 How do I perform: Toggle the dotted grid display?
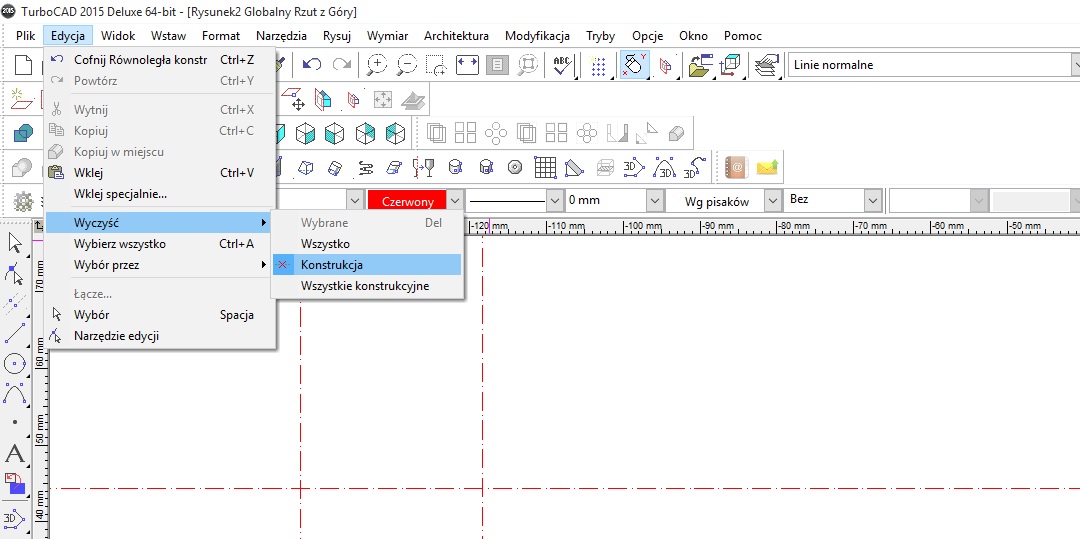tap(598, 65)
